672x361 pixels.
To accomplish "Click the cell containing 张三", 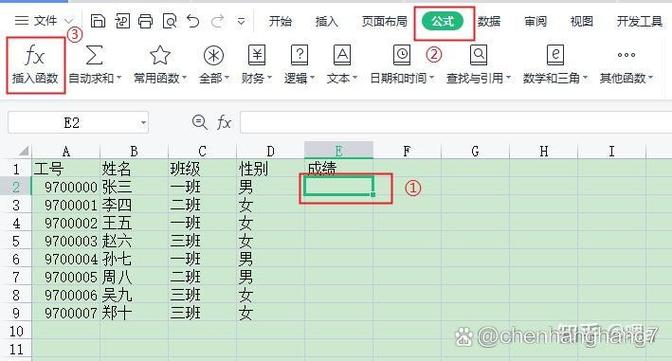I will pyautogui.click(x=134, y=187).
